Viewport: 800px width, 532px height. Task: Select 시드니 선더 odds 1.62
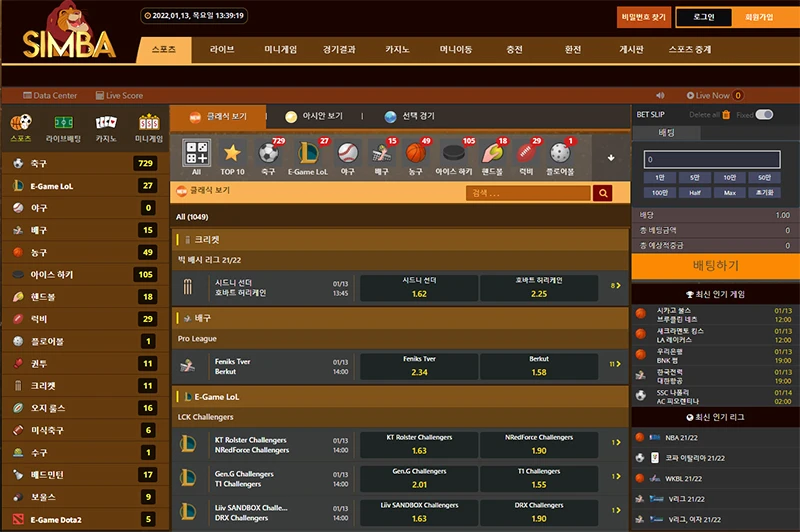click(419, 288)
